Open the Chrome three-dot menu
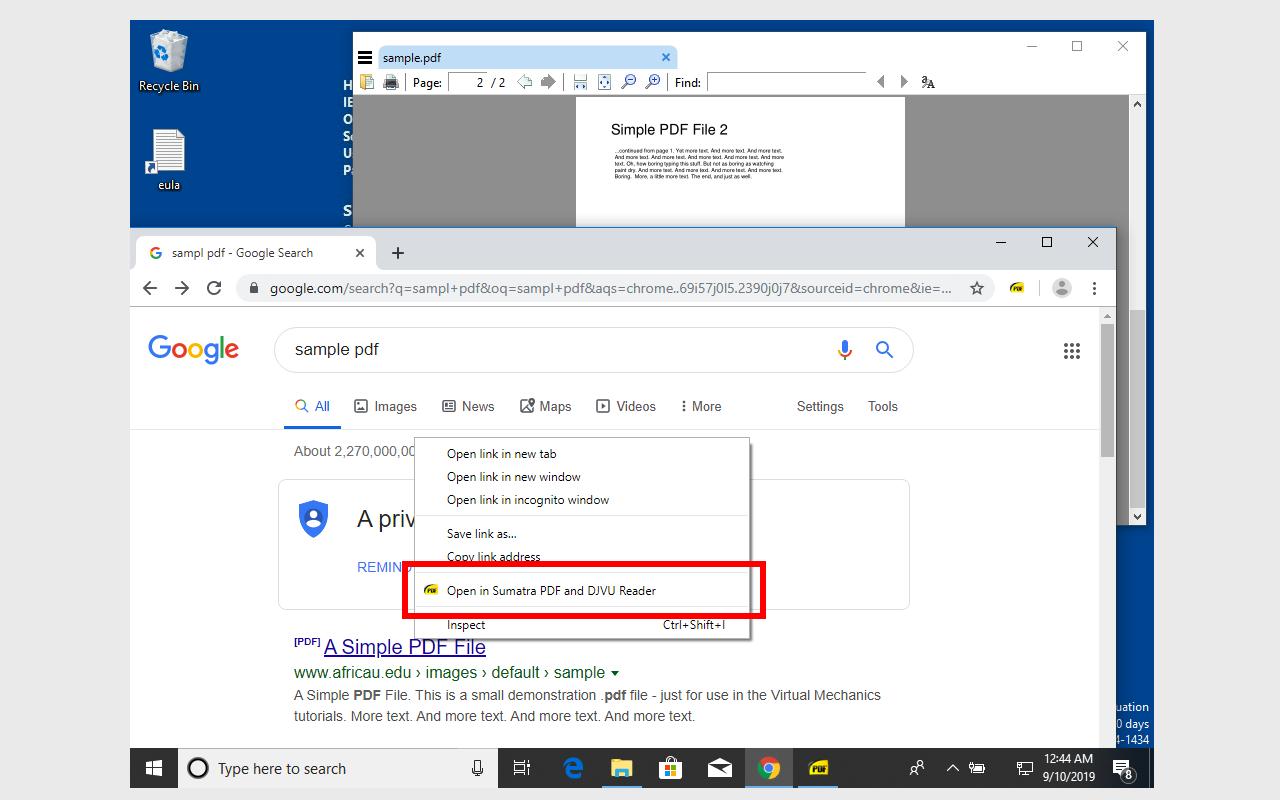The image size is (1280, 800). 1094,288
